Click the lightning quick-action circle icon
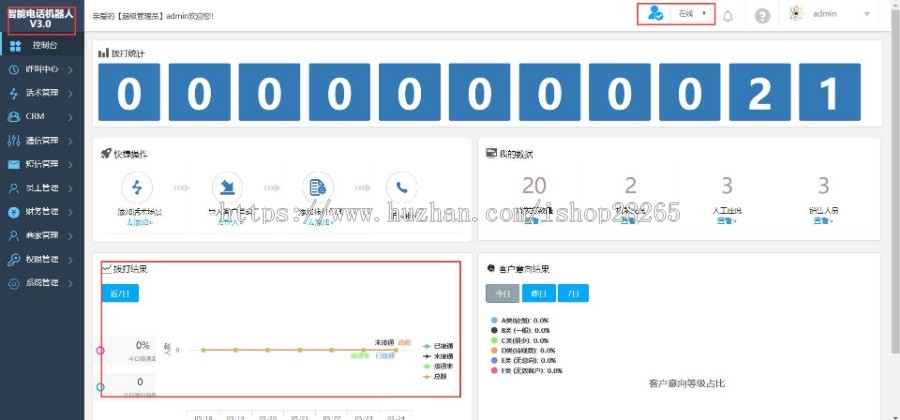This screenshot has width=900, height=420. click(x=137, y=187)
